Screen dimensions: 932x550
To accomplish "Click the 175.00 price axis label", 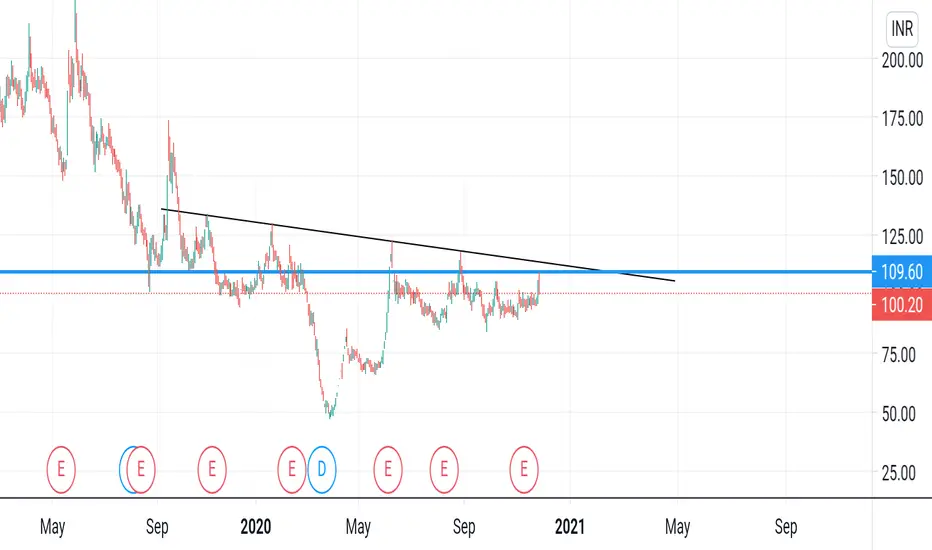I will coord(902,118).
